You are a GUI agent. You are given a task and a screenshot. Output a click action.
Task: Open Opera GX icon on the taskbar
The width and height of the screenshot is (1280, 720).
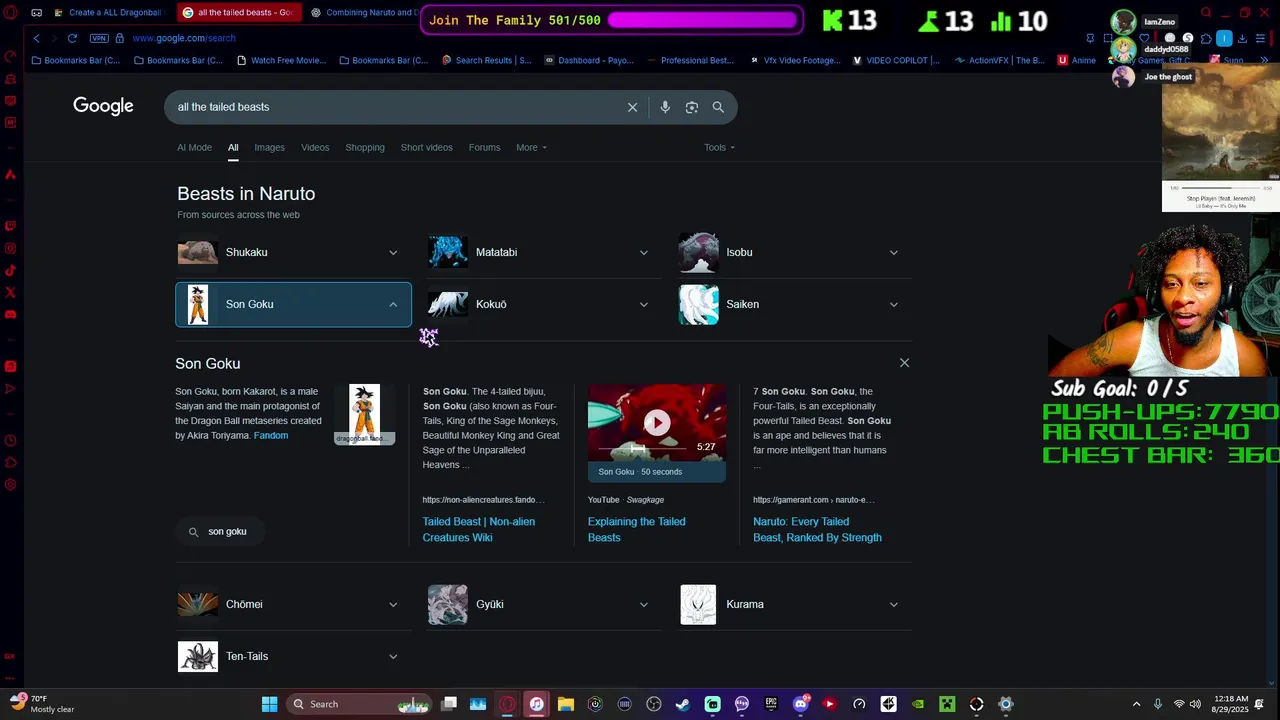[507, 704]
